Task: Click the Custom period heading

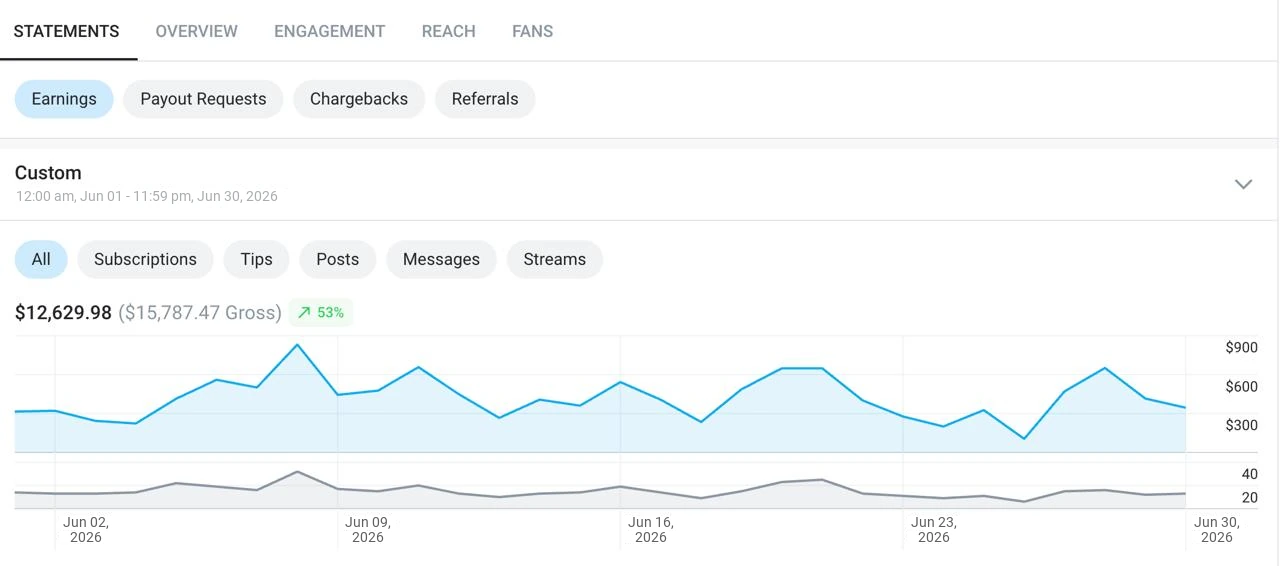Action: click(48, 172)
